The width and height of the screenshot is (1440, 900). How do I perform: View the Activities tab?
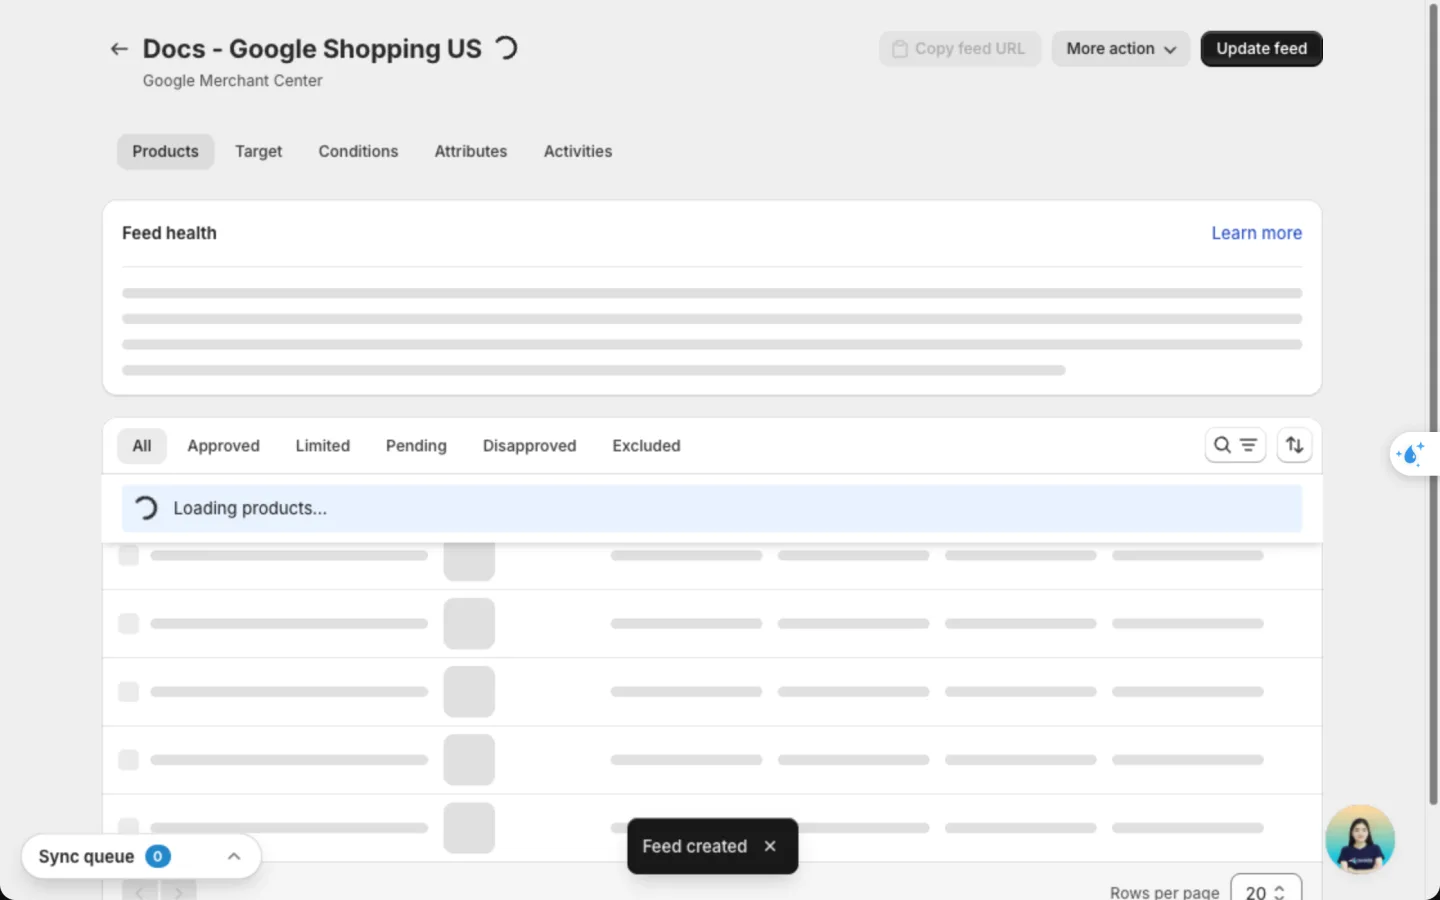[x=578, y=152]
